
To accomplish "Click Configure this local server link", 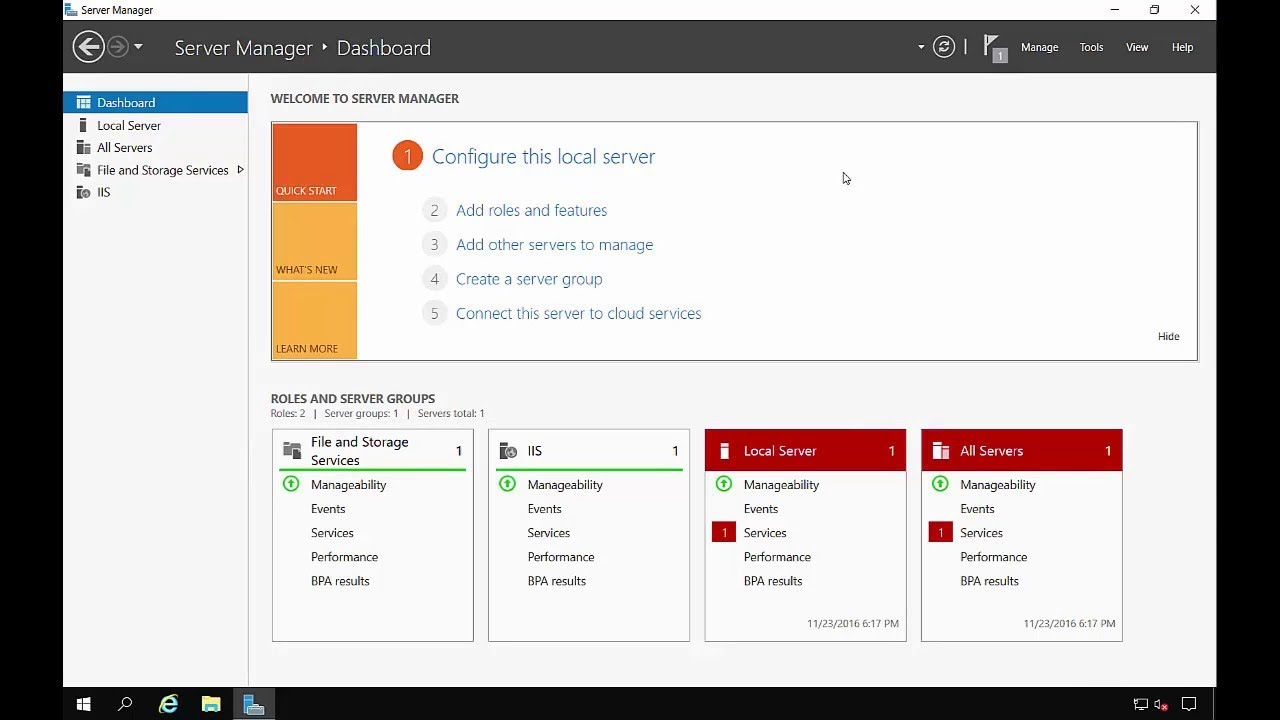I will point(543,156).
